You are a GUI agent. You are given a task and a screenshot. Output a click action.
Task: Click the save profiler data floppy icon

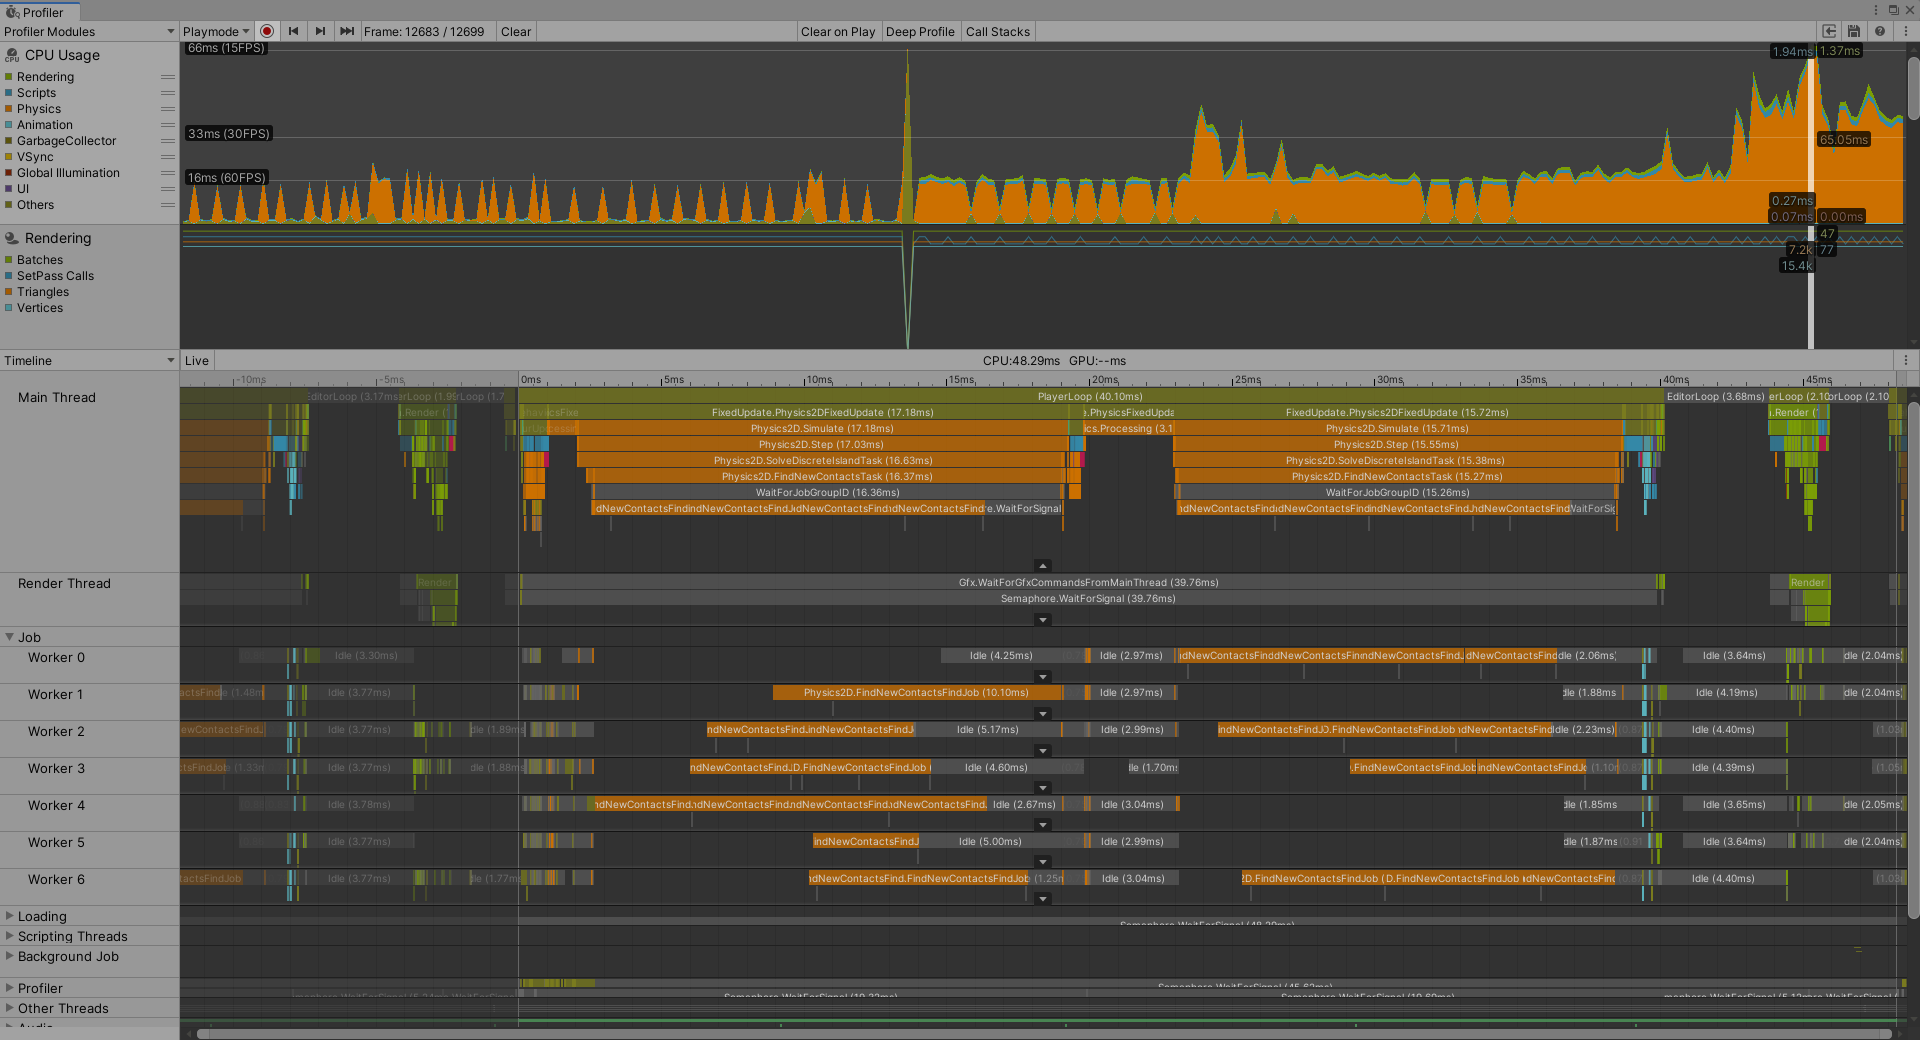(x=1854, y=31)
